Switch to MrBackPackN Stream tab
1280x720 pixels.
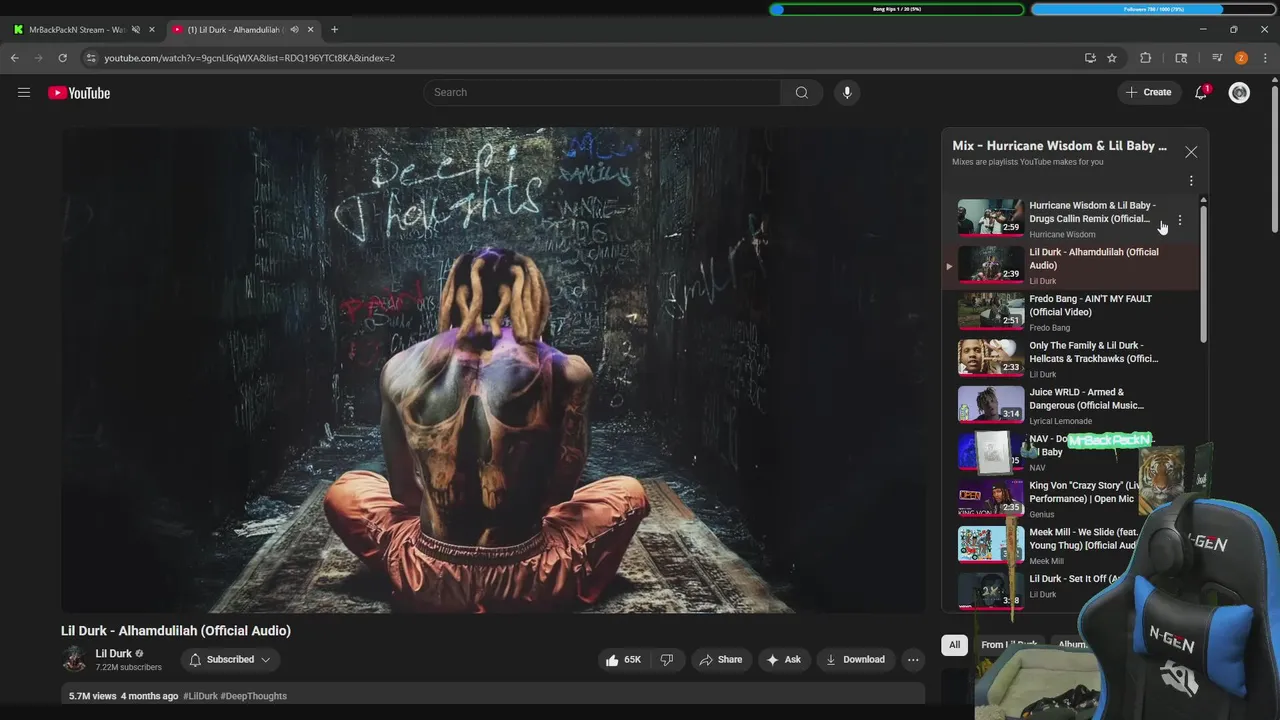pyautogui.click(x=78, y=30)
